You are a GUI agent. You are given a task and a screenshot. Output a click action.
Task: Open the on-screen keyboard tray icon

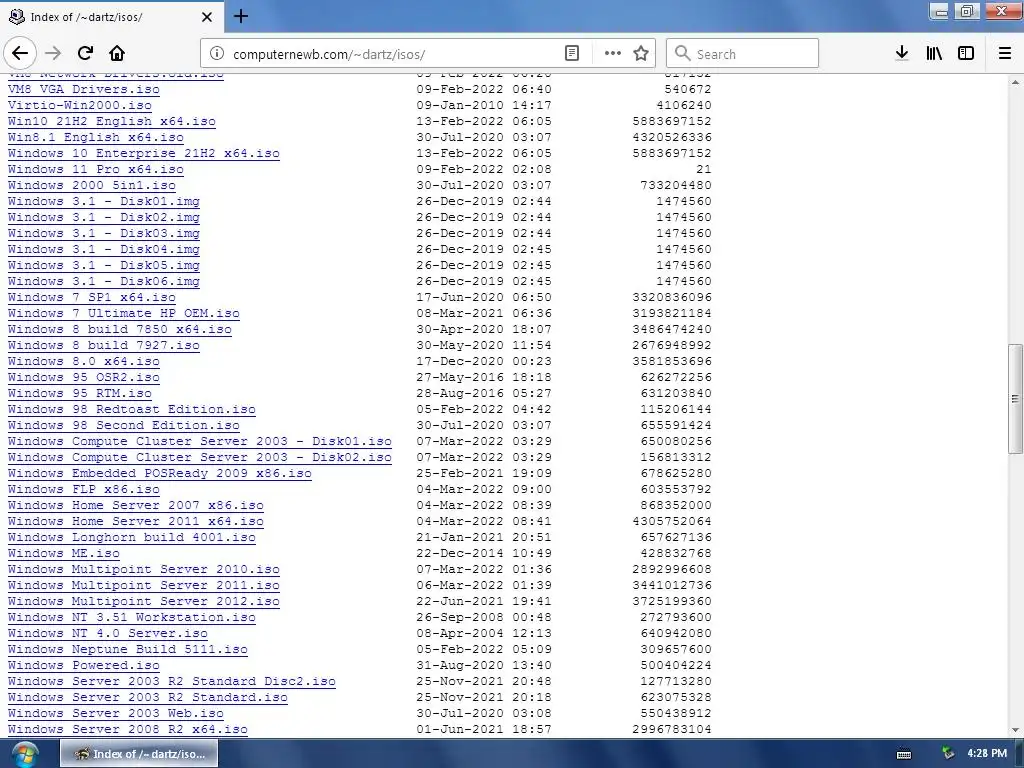coord(904,754)
